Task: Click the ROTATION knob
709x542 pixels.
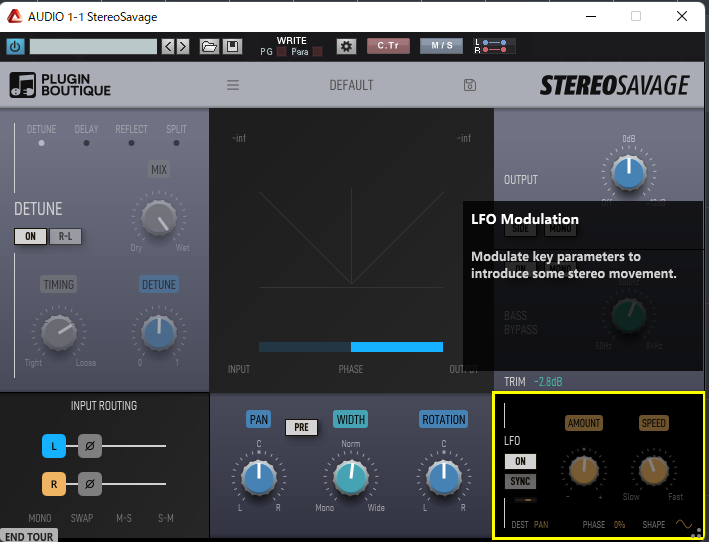Action: [444, 477]
